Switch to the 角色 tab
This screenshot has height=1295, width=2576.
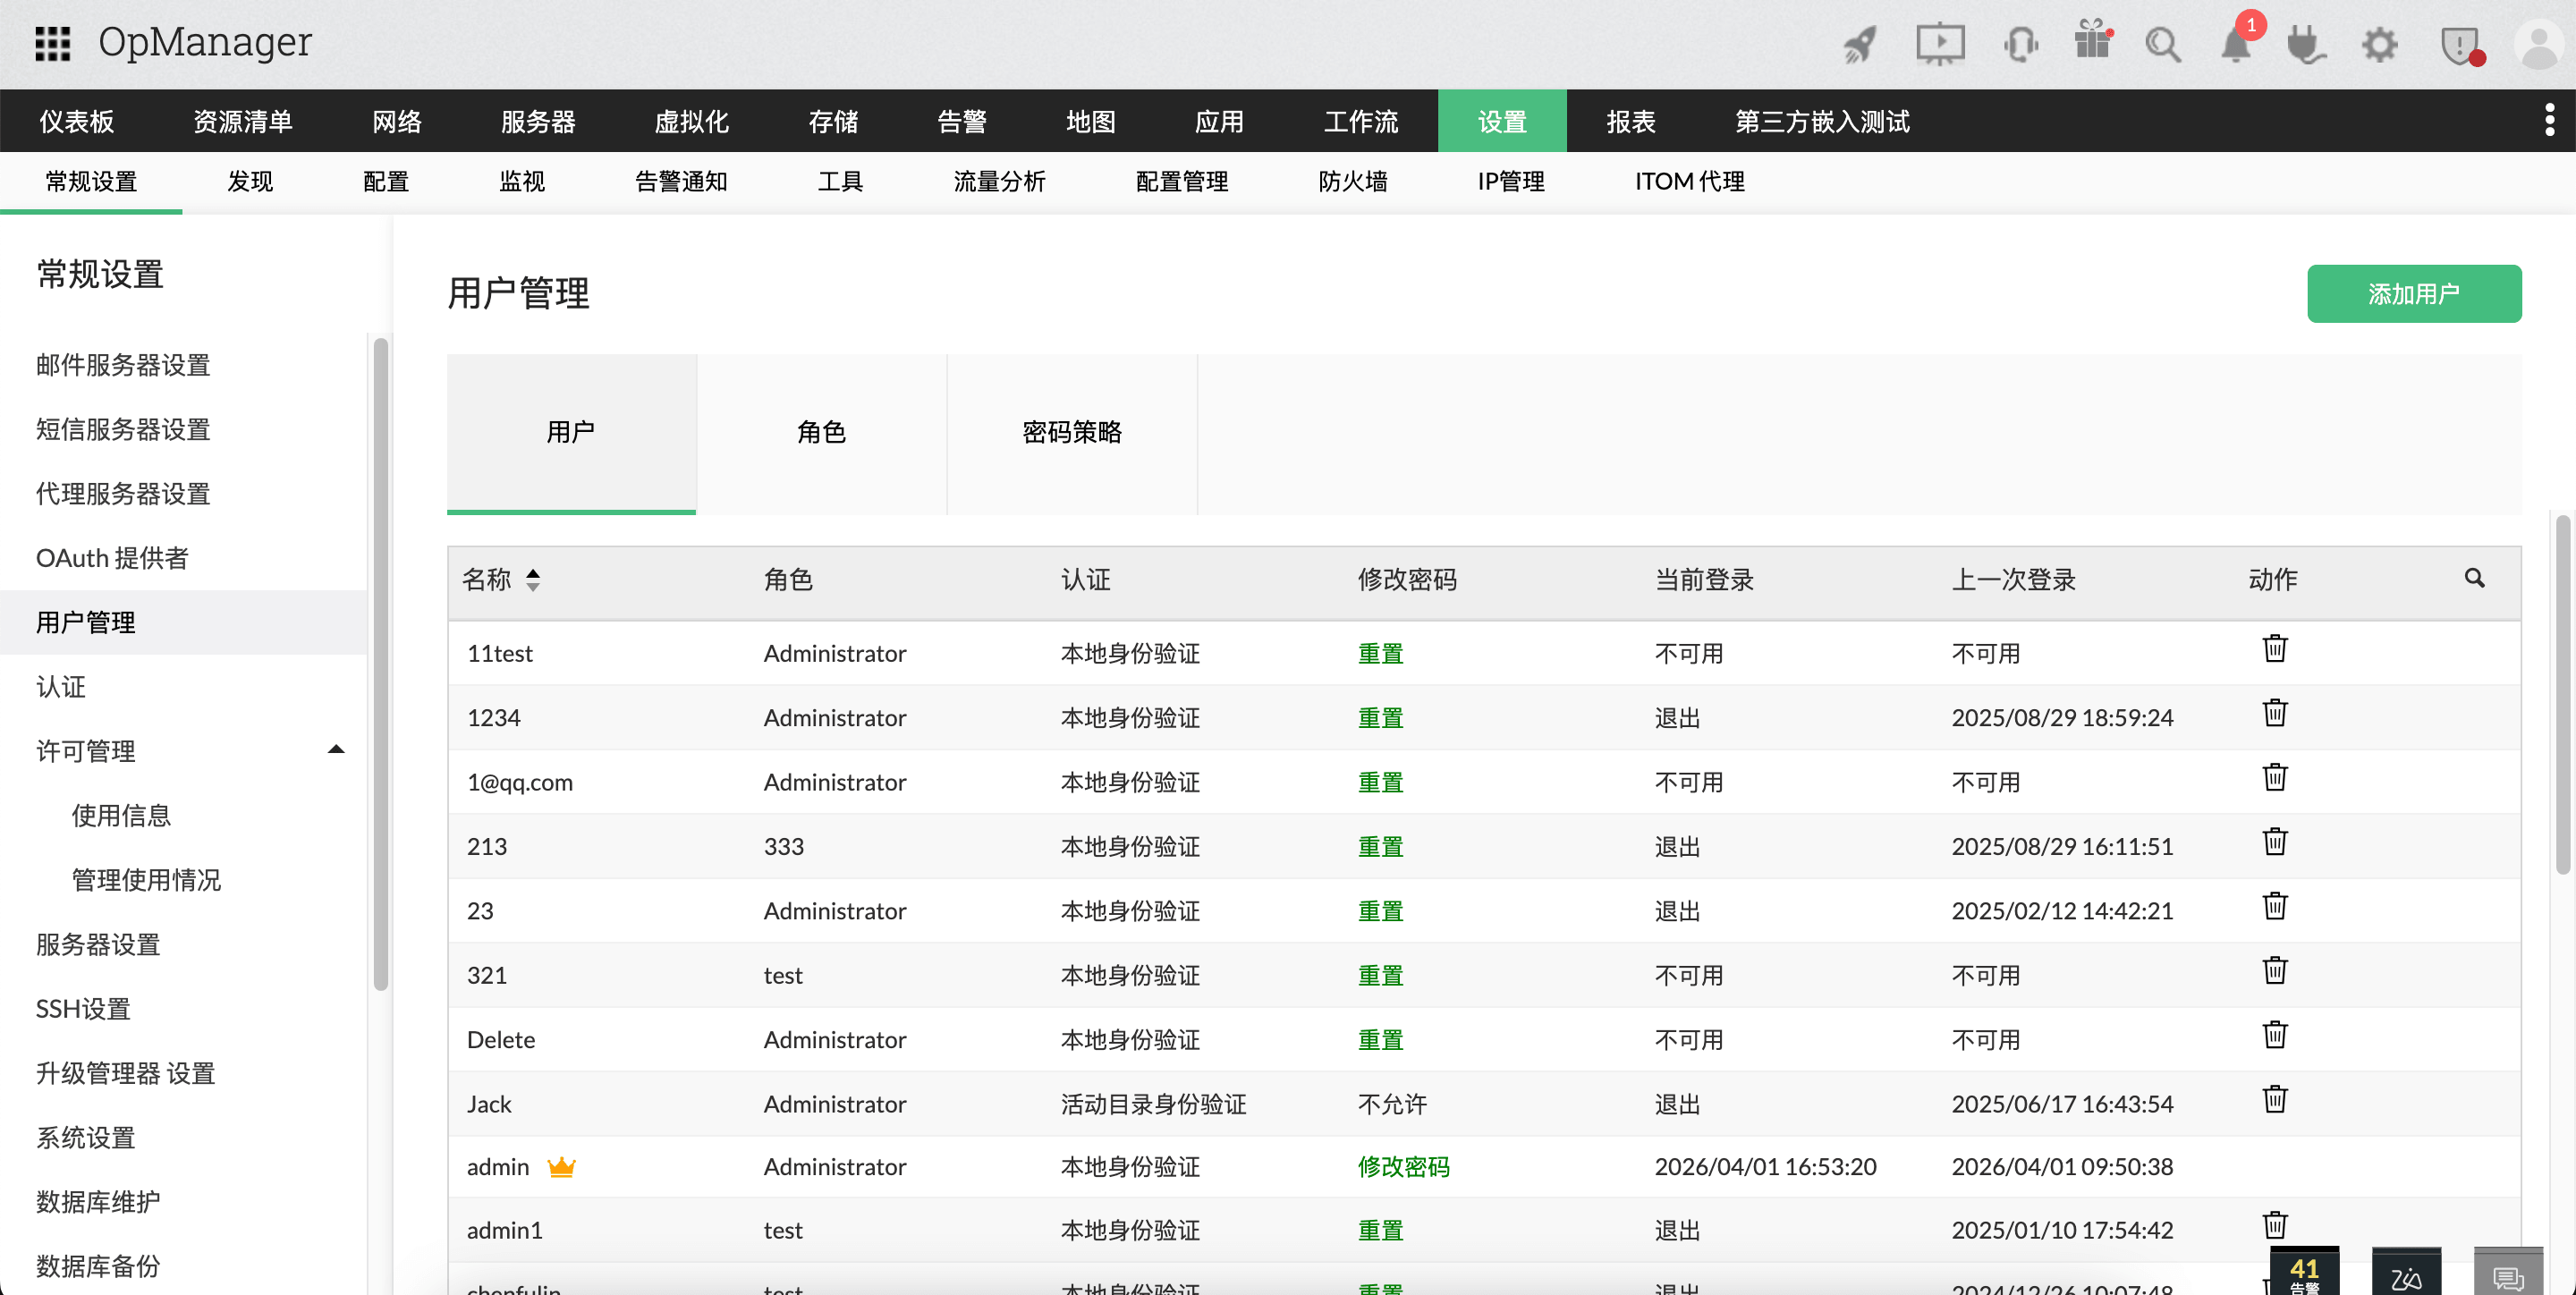point(821,432)
